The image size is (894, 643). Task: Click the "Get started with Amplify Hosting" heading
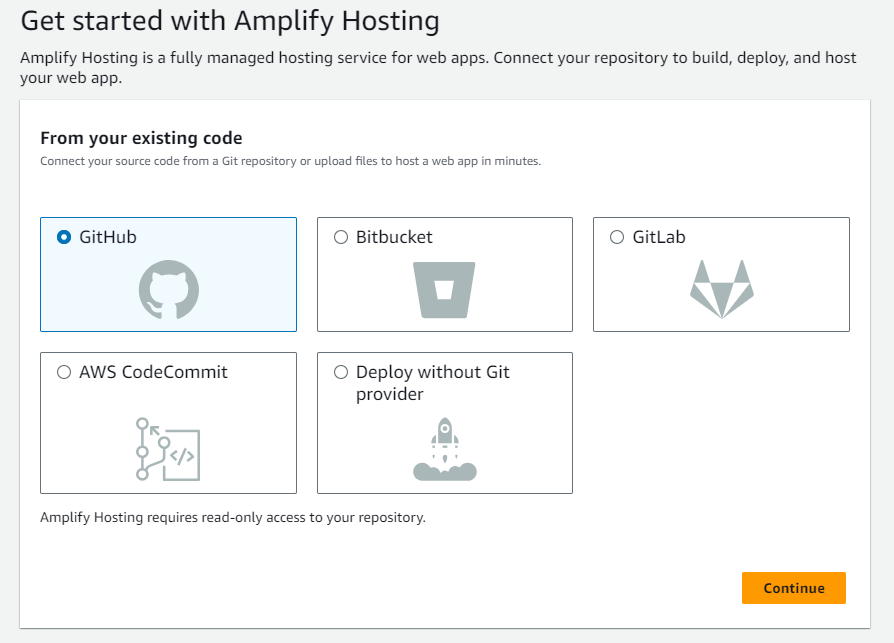click(230, 21)
